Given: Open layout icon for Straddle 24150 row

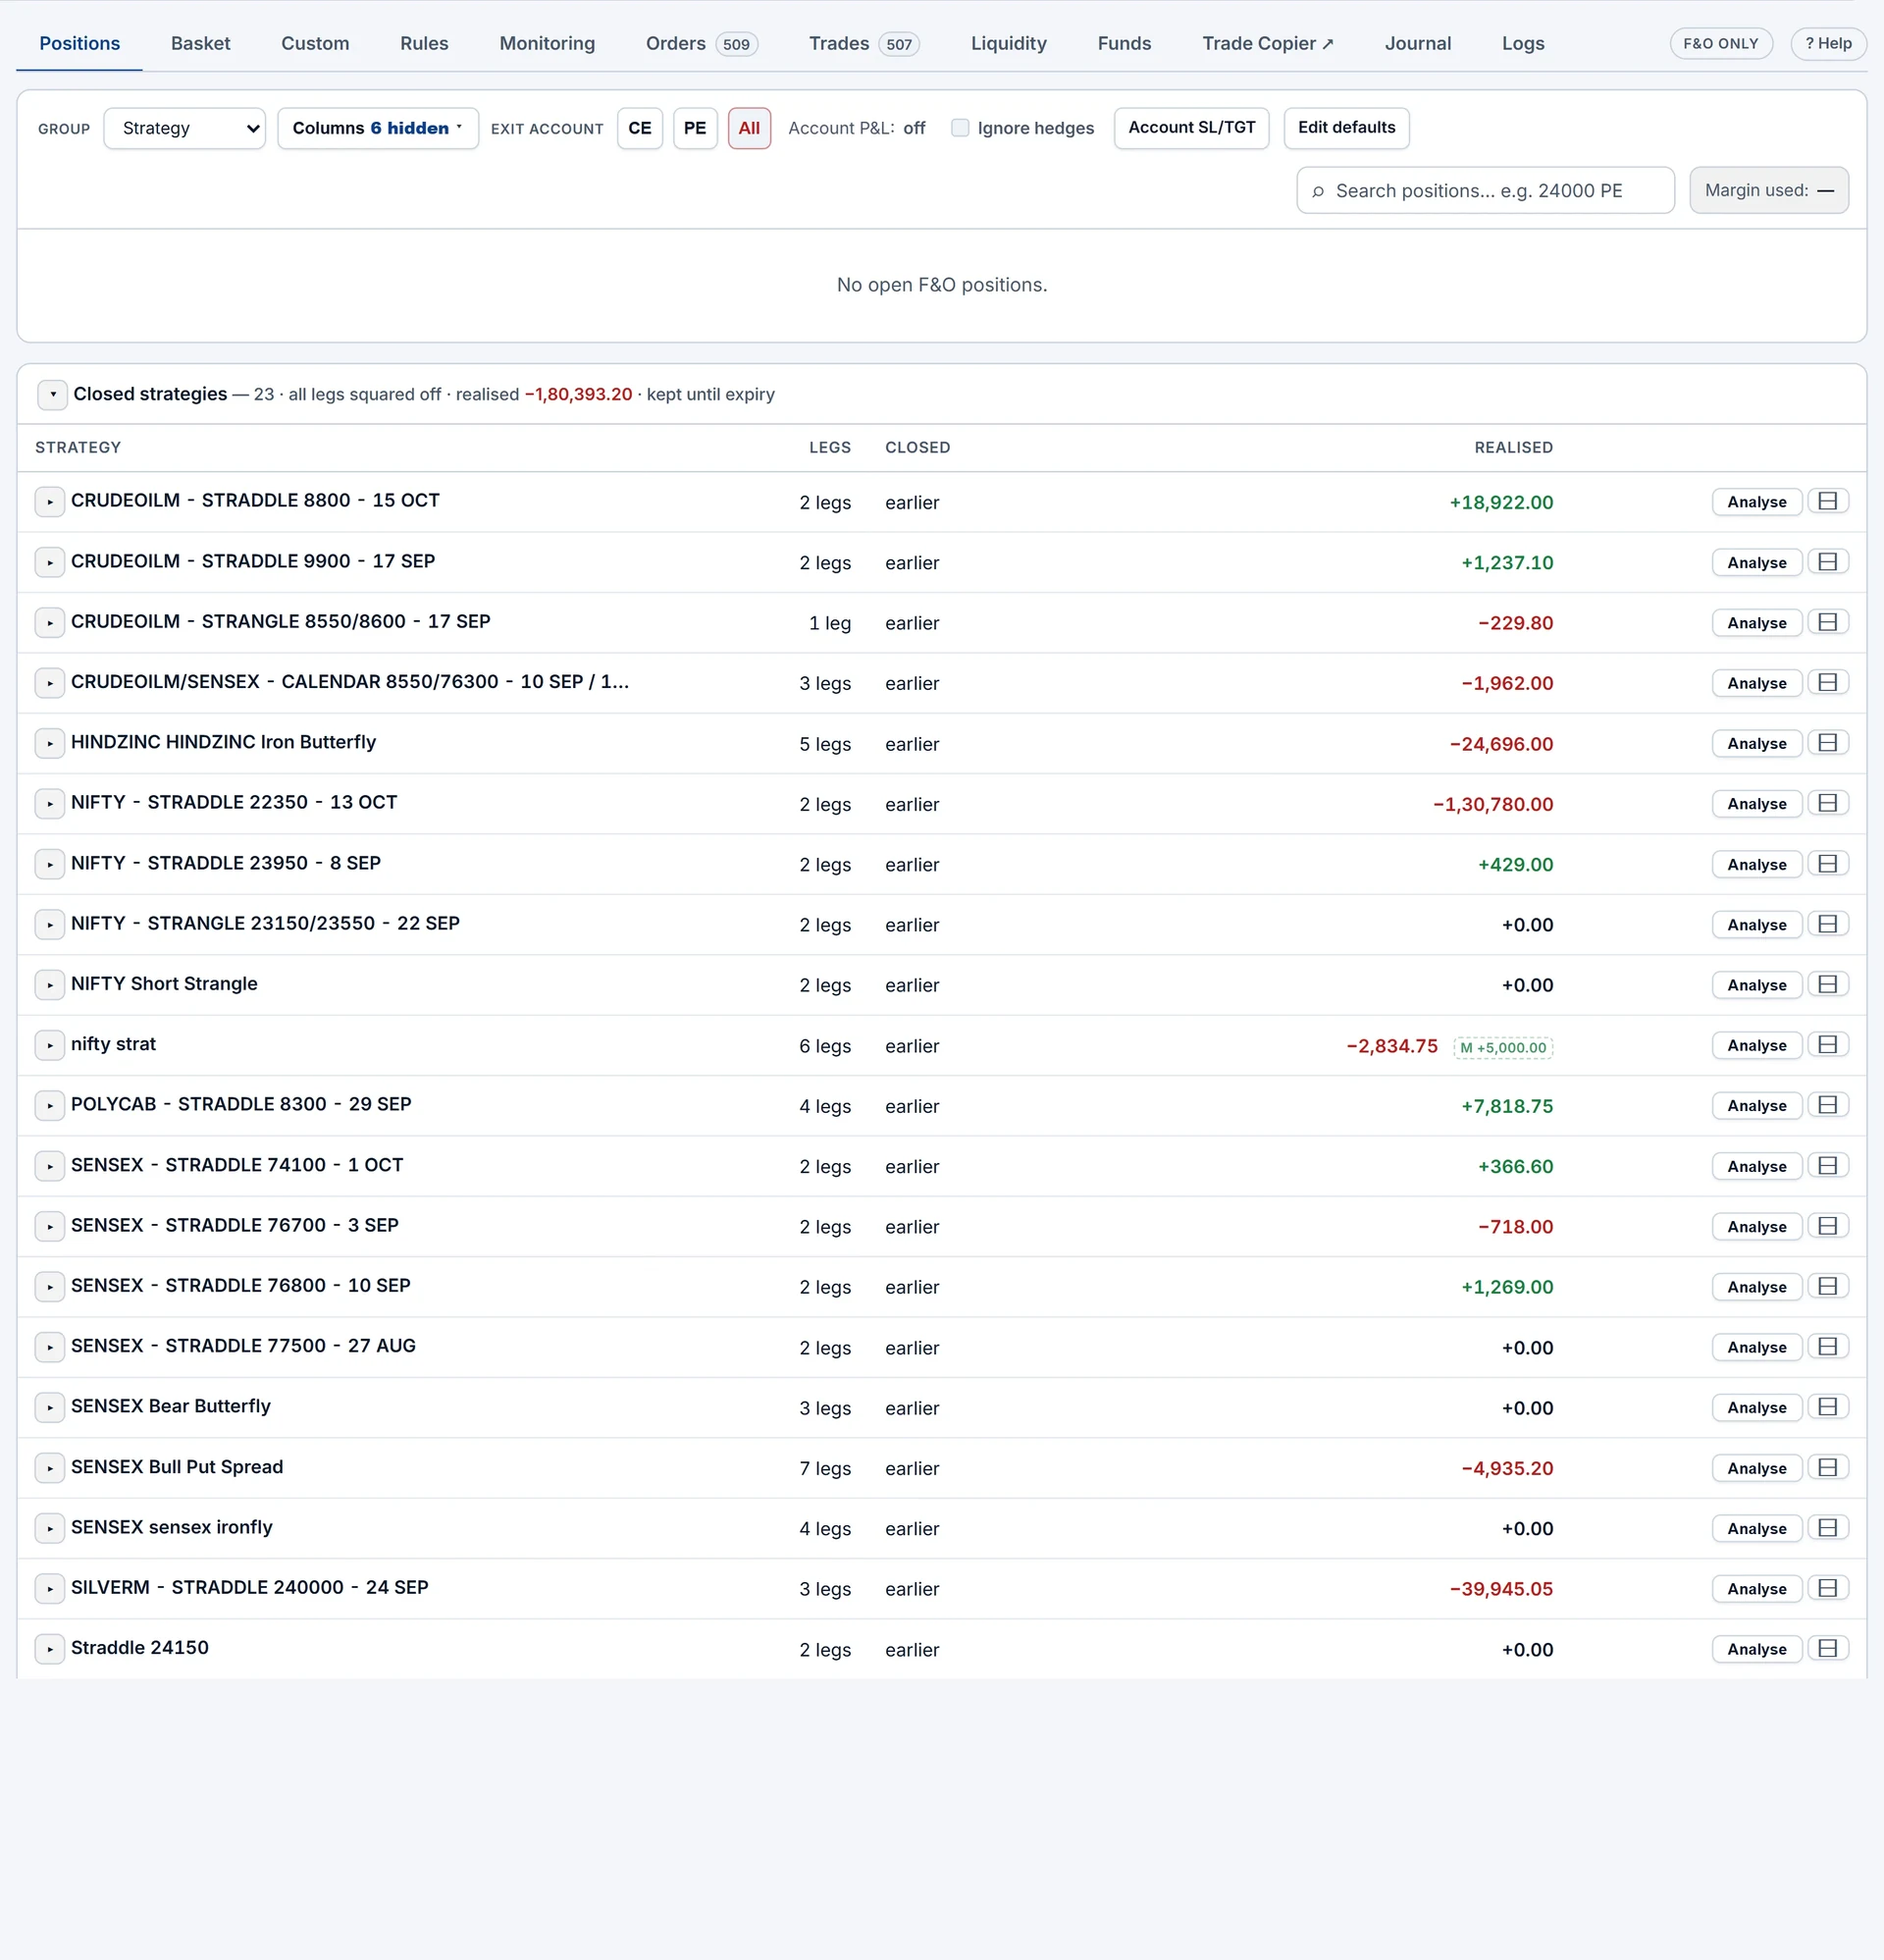Looking at the screenshot, I should 1827,1648.
